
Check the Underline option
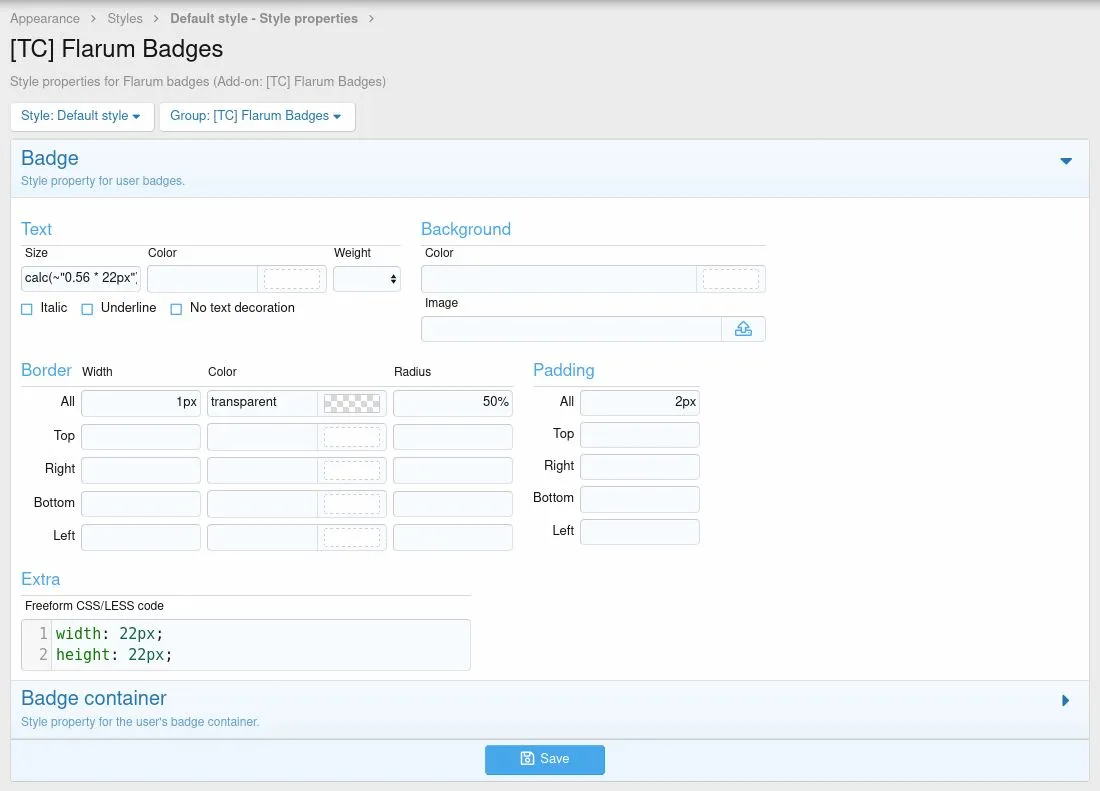pos(87,309)
